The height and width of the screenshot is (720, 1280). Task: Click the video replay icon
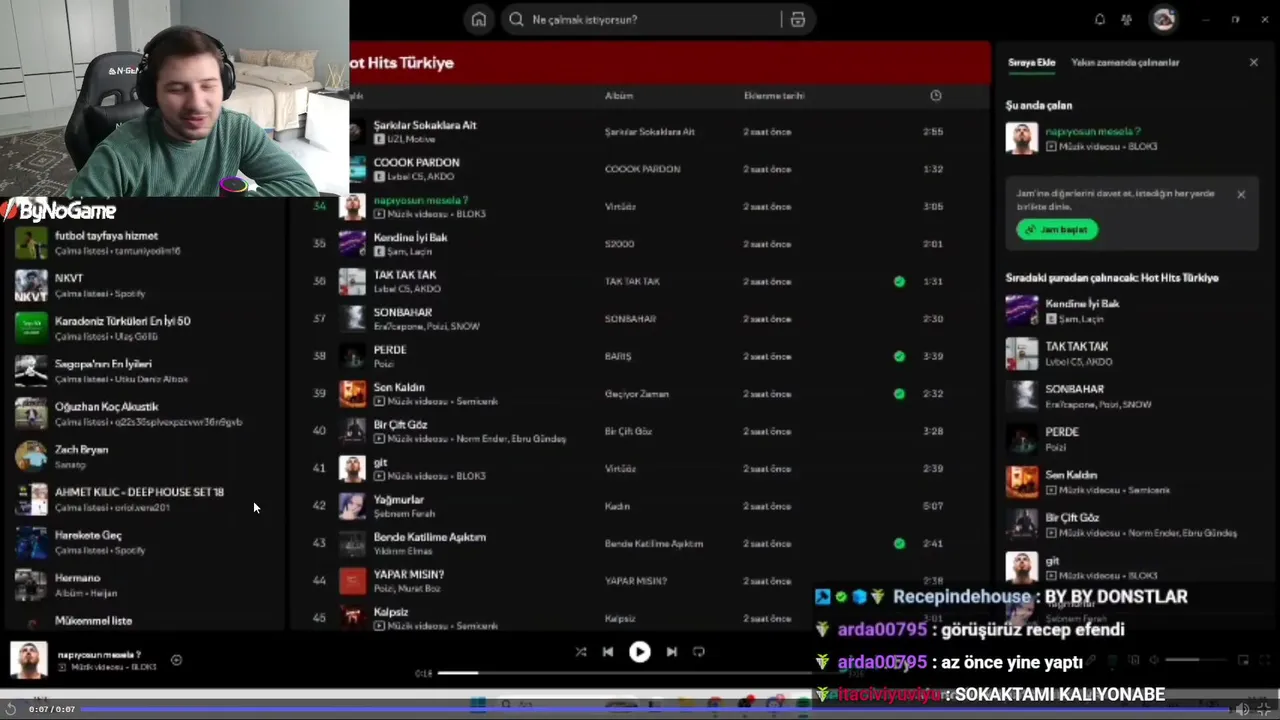pos(10,709)
